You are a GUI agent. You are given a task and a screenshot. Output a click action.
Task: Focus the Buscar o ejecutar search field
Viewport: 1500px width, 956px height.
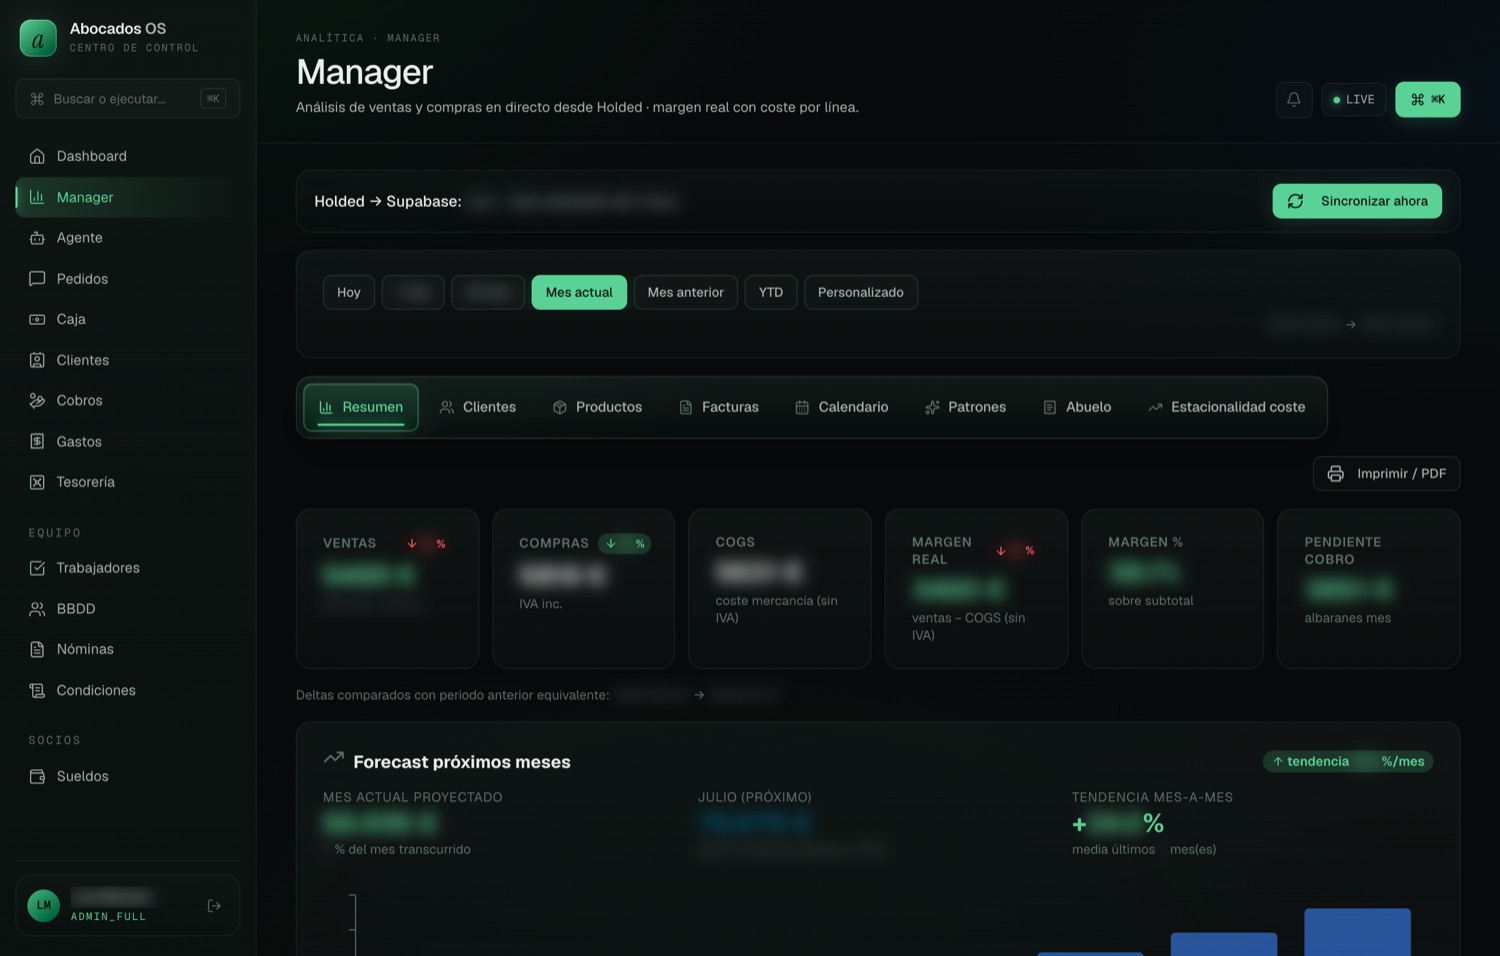point(128,99)
